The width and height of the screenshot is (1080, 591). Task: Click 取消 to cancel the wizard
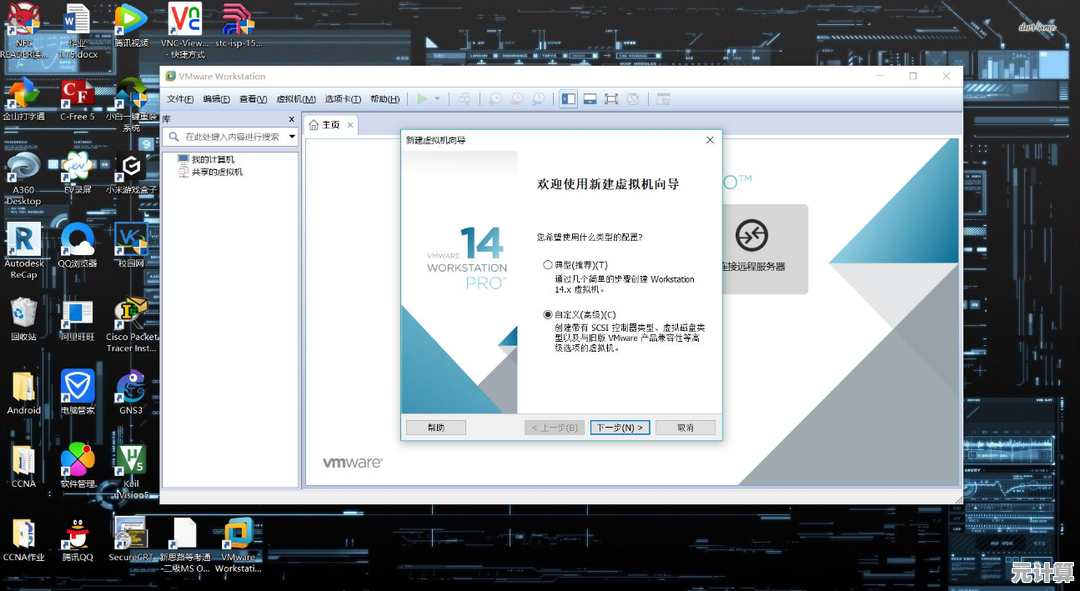685,428
